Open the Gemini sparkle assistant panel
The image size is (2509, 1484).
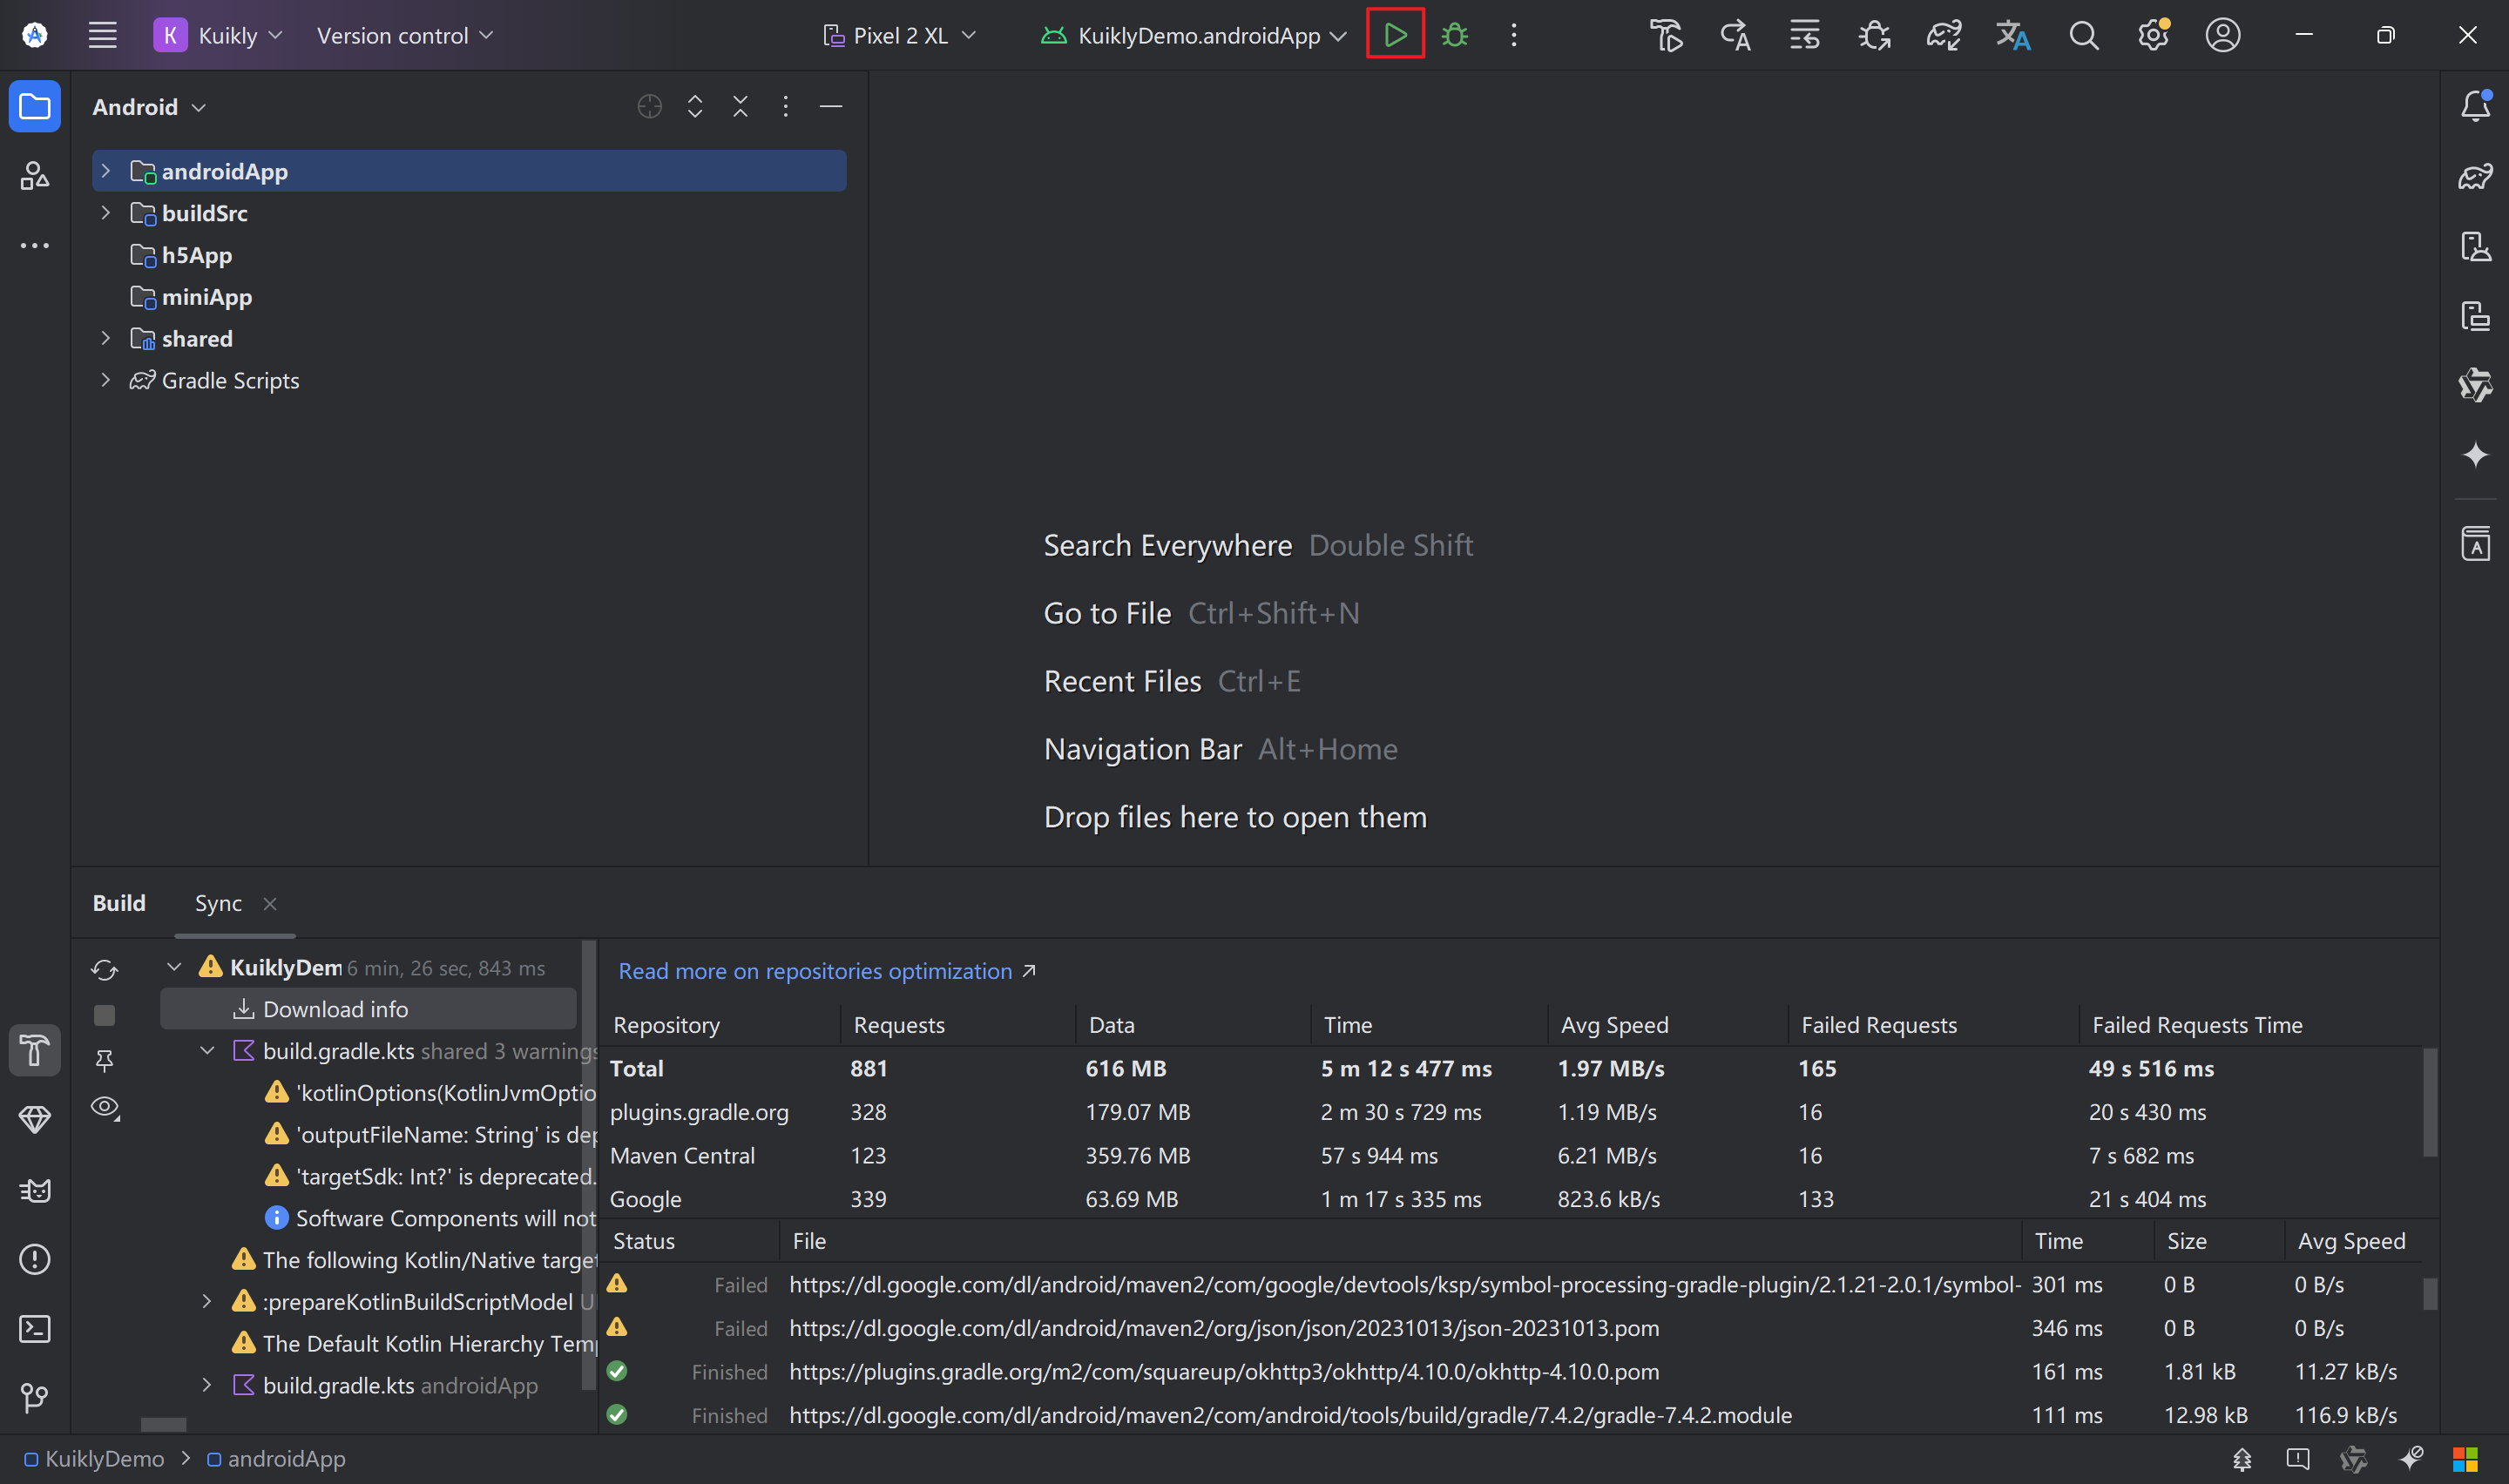pos(2475,455)
